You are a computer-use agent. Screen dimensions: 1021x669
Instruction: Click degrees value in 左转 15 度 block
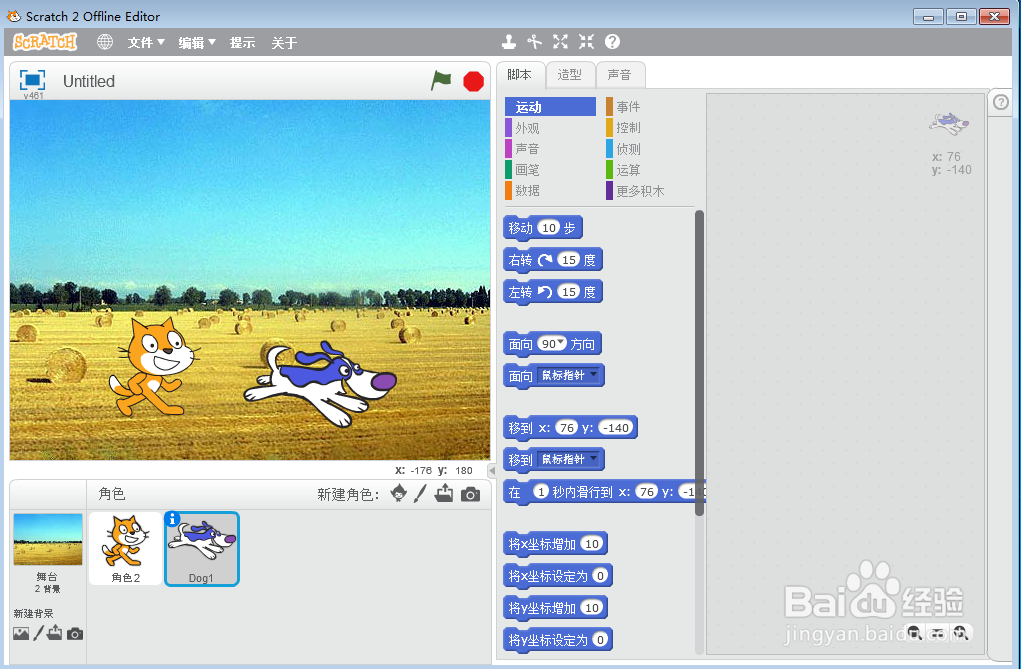coord(568,292)
